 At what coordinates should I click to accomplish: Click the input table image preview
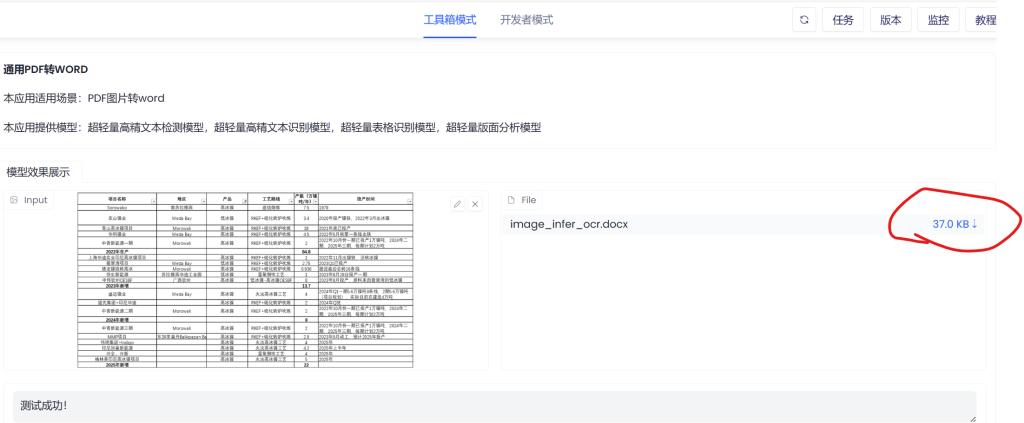click(x=245, y=280)
